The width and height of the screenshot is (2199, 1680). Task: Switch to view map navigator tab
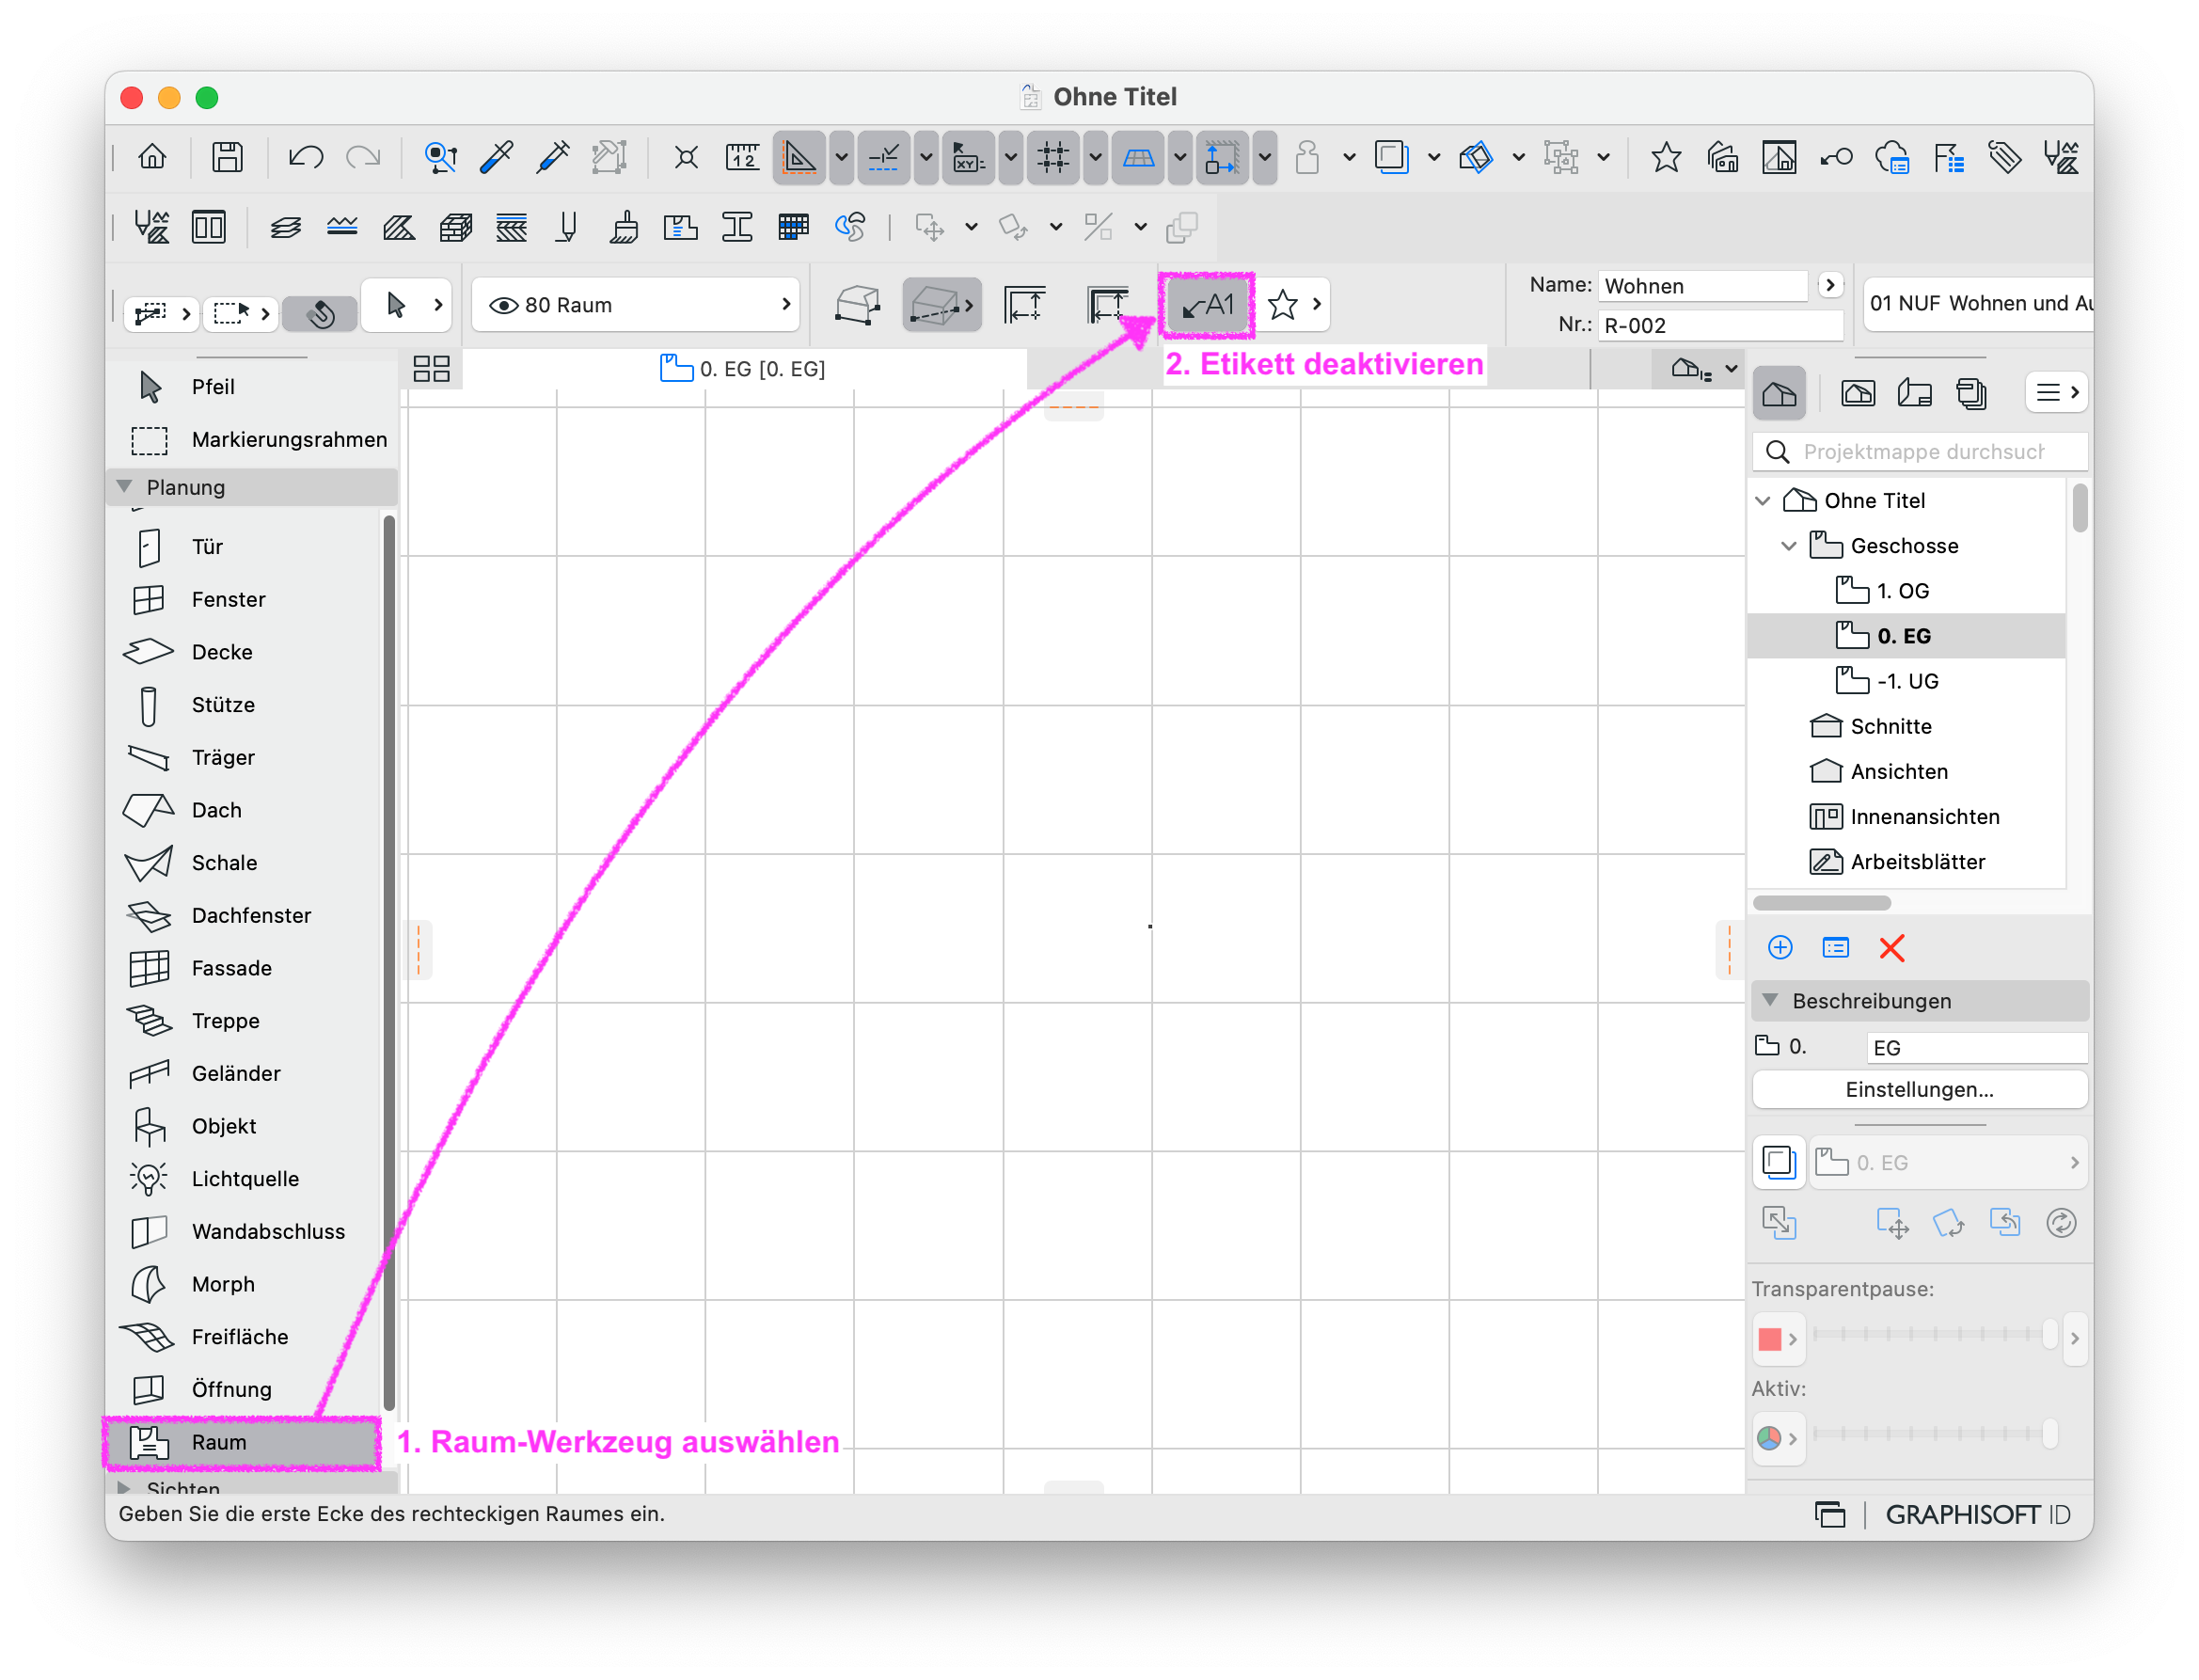point(1859,394)
